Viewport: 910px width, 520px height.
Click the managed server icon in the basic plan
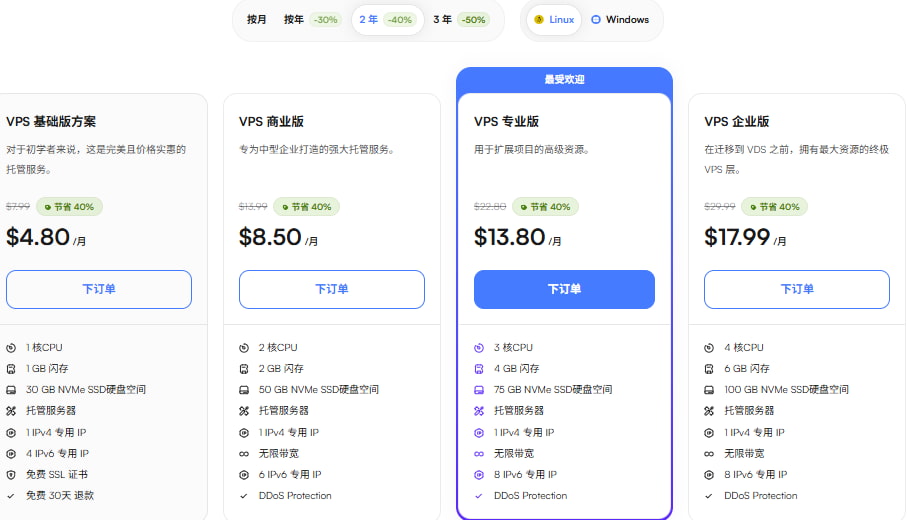[x=11, y=411]
